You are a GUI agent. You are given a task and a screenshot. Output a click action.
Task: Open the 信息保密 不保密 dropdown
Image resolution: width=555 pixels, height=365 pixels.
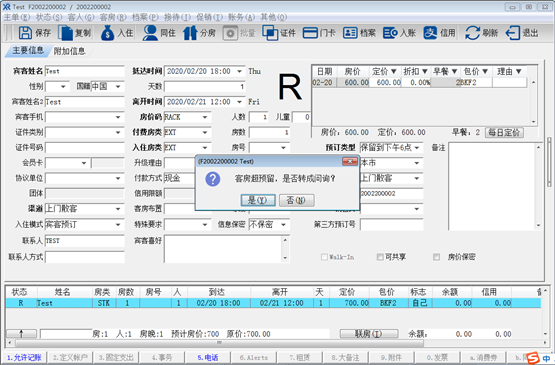284,225
